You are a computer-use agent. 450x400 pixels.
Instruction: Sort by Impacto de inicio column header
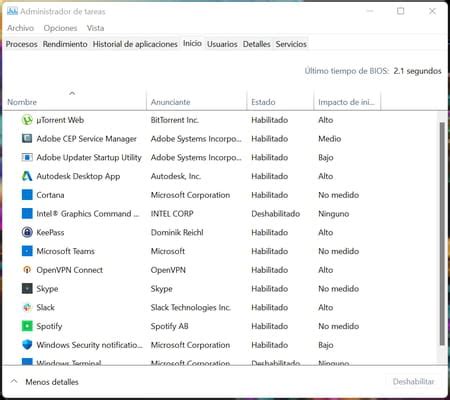347,102
